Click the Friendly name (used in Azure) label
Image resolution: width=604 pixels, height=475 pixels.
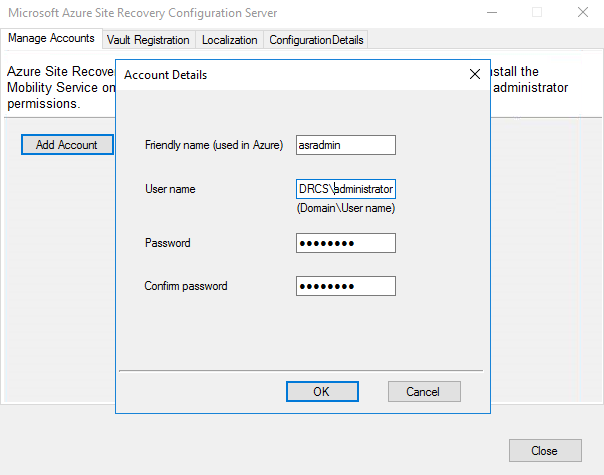pyautogui.click(x=214, y=145)
